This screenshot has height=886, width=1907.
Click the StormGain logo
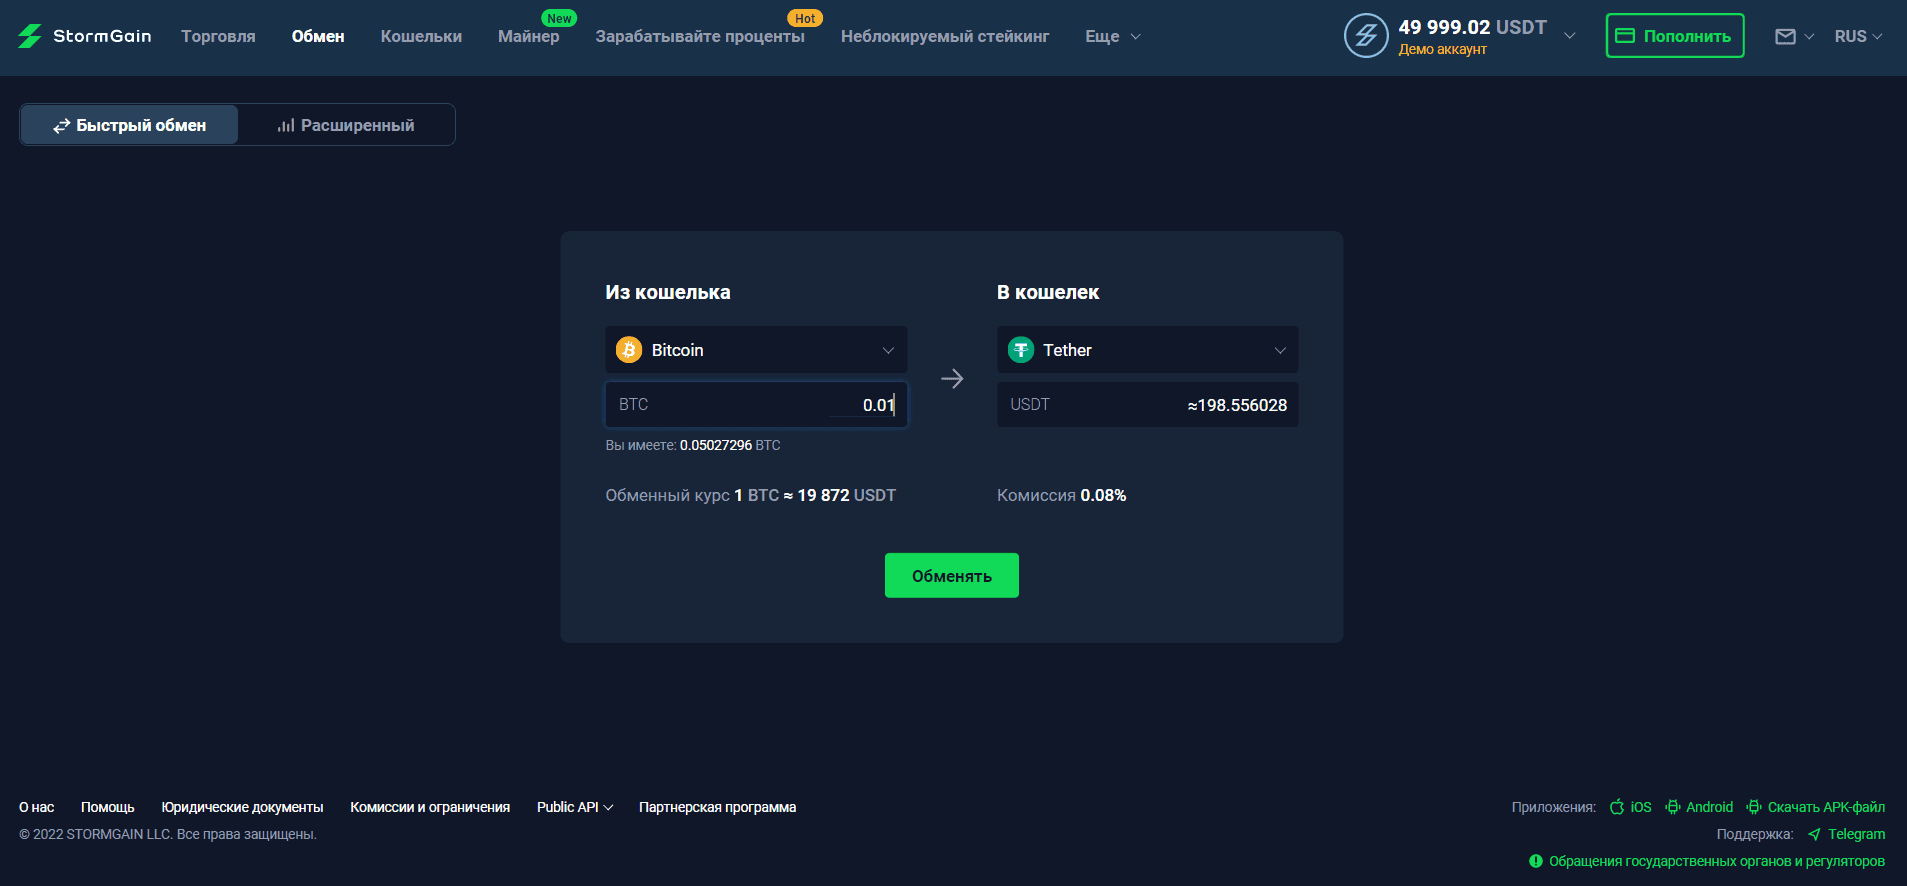(84, 36)
